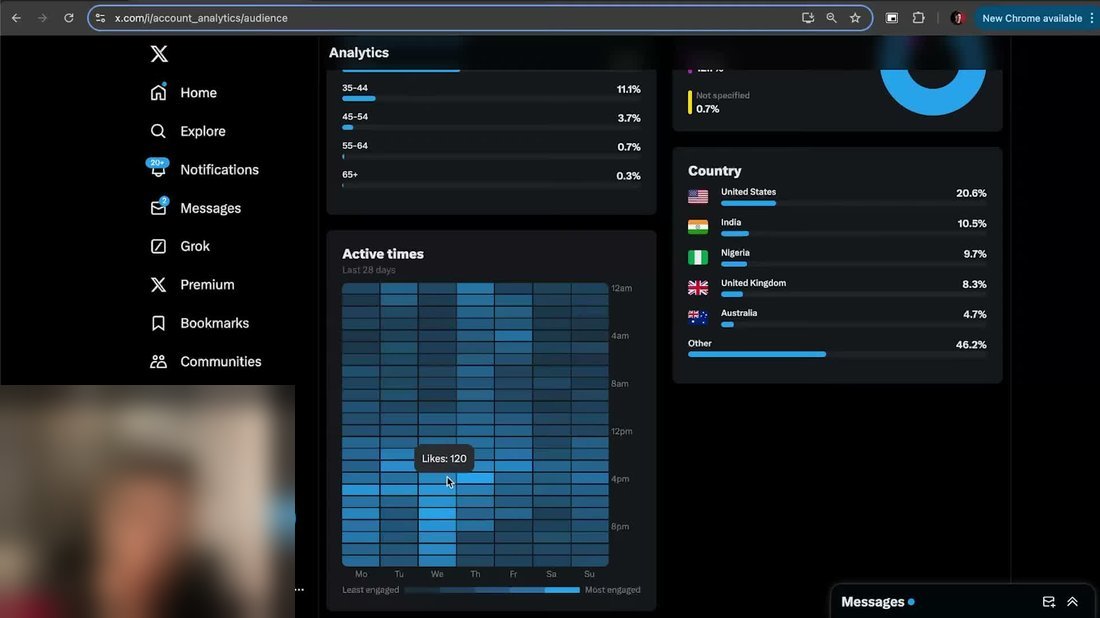Click the We column label in heatmap

coord(437,574)
